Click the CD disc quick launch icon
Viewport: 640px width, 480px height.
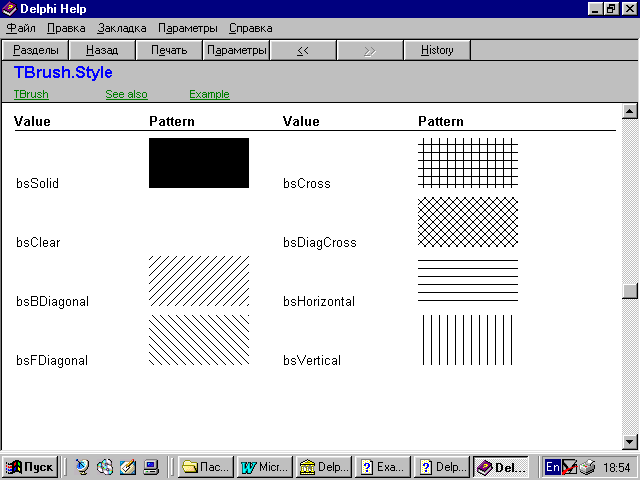[105, 467]
